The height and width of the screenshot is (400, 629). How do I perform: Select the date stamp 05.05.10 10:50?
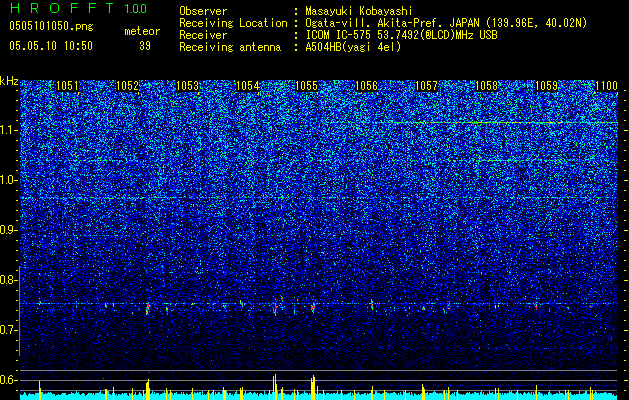click(x=51, y=46)
